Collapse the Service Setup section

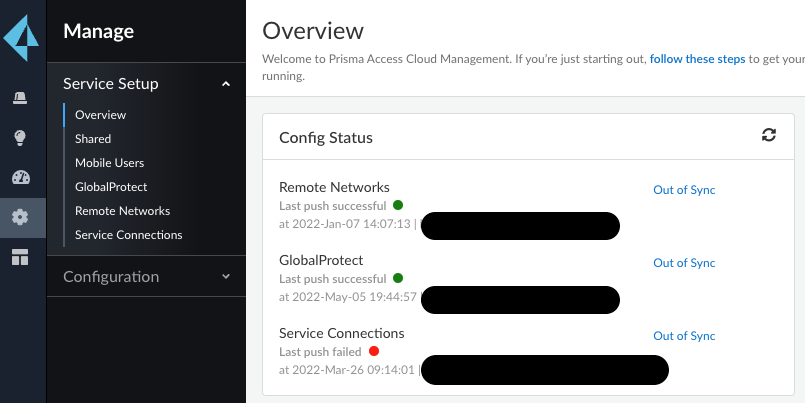[226, 84]
